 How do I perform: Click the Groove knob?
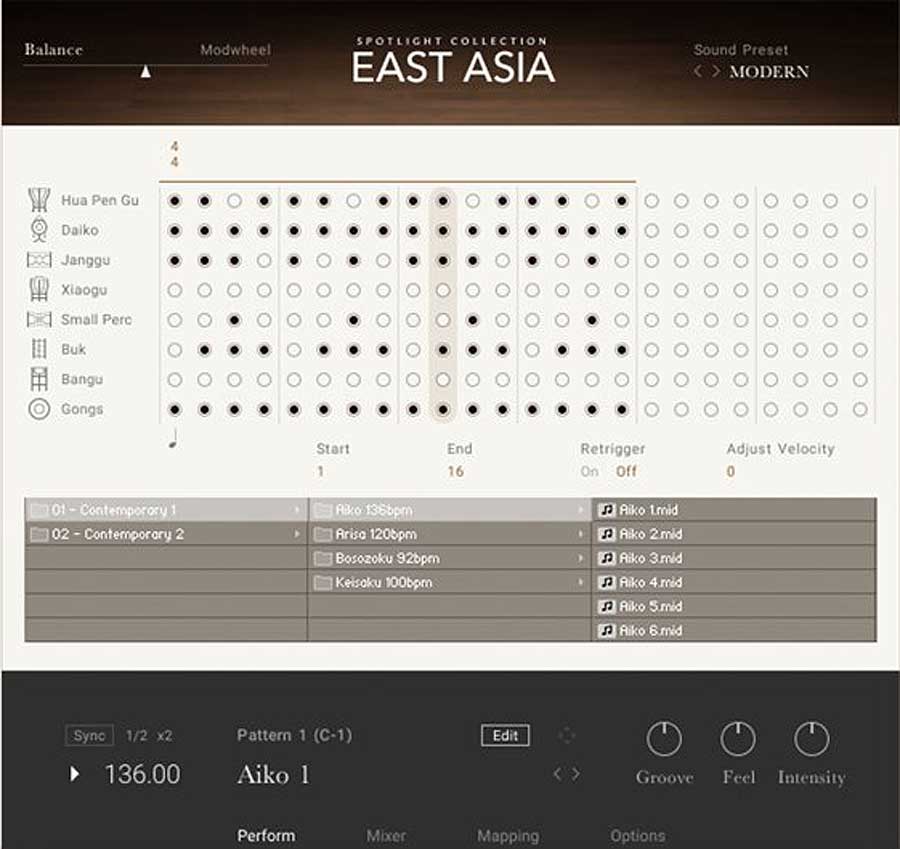(664, 739)
